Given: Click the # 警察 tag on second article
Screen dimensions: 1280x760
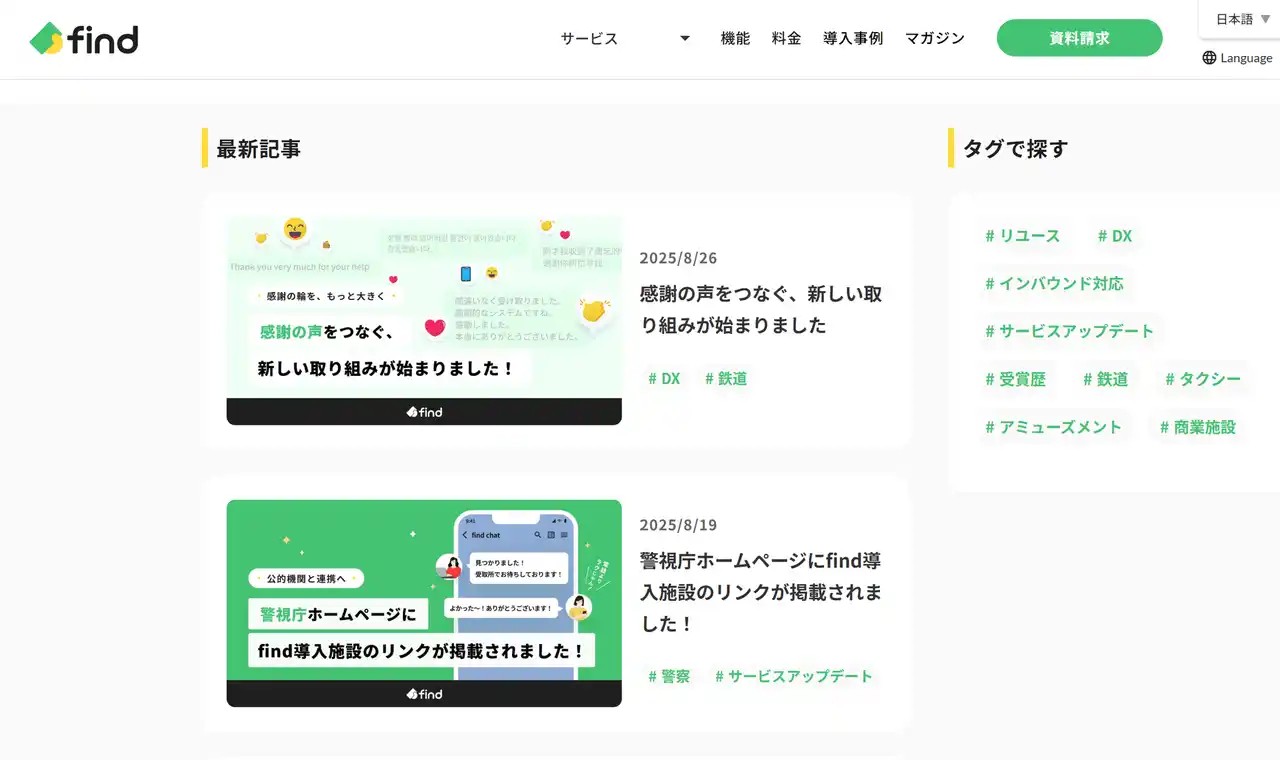Looking at the screenshot, I should pos(669,676).
